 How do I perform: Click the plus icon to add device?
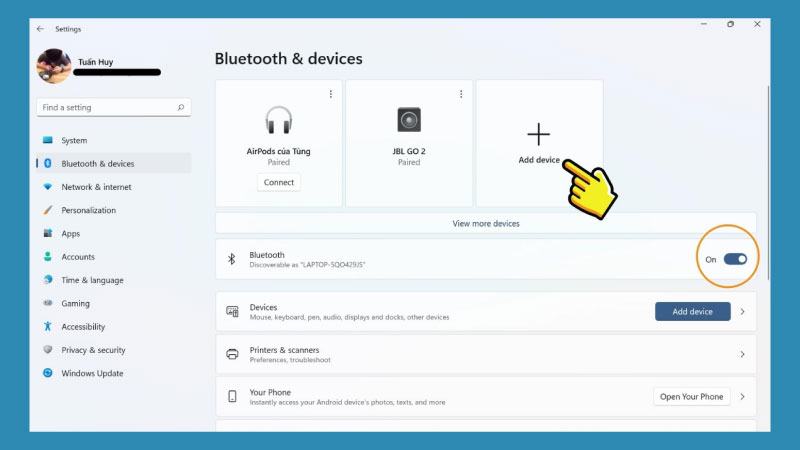click(x=538, y=134)
